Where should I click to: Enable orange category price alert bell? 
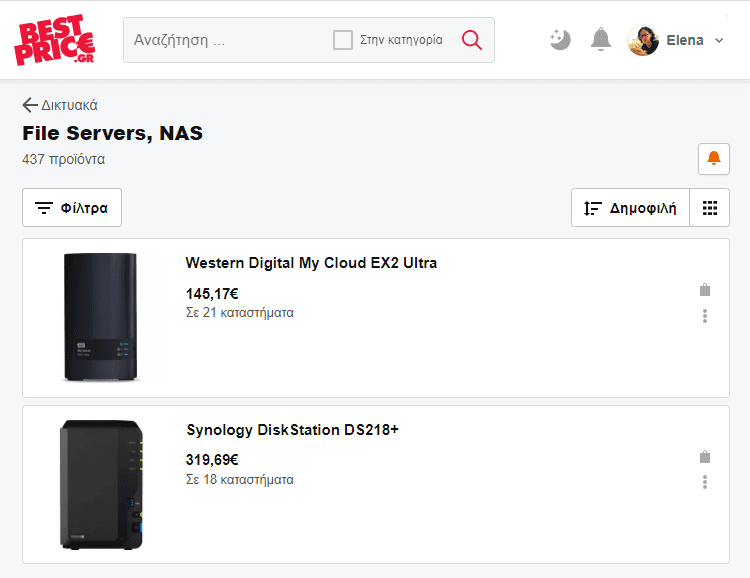pos(714,159)
